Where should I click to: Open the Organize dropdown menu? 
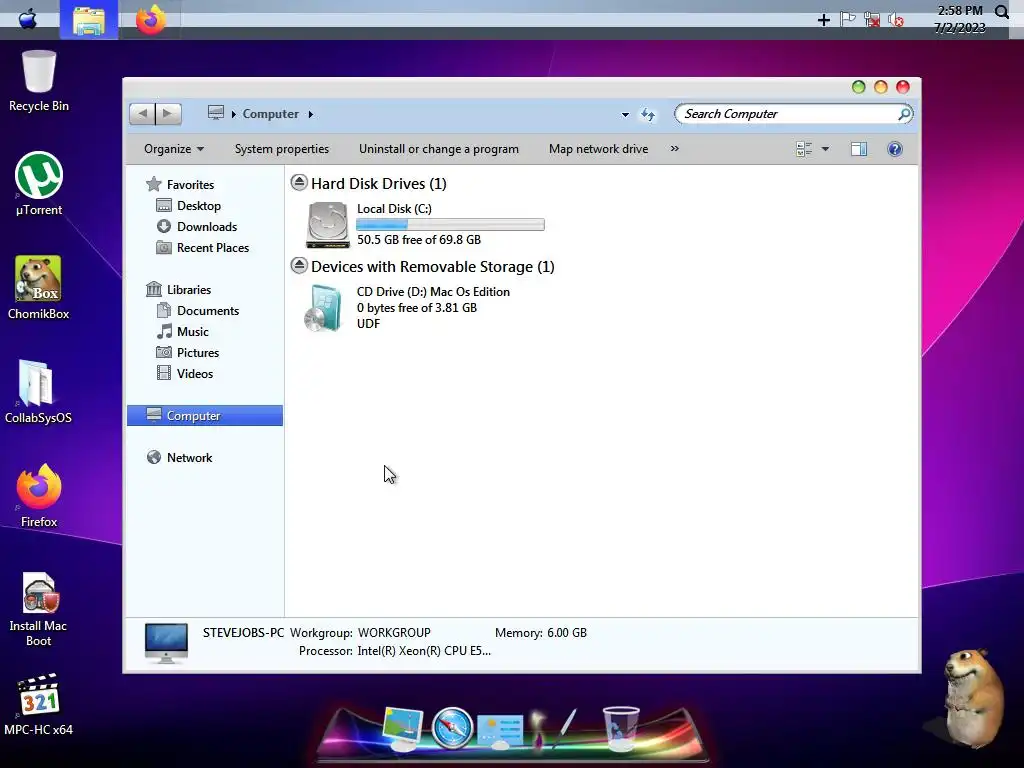[x=174, y=149]
